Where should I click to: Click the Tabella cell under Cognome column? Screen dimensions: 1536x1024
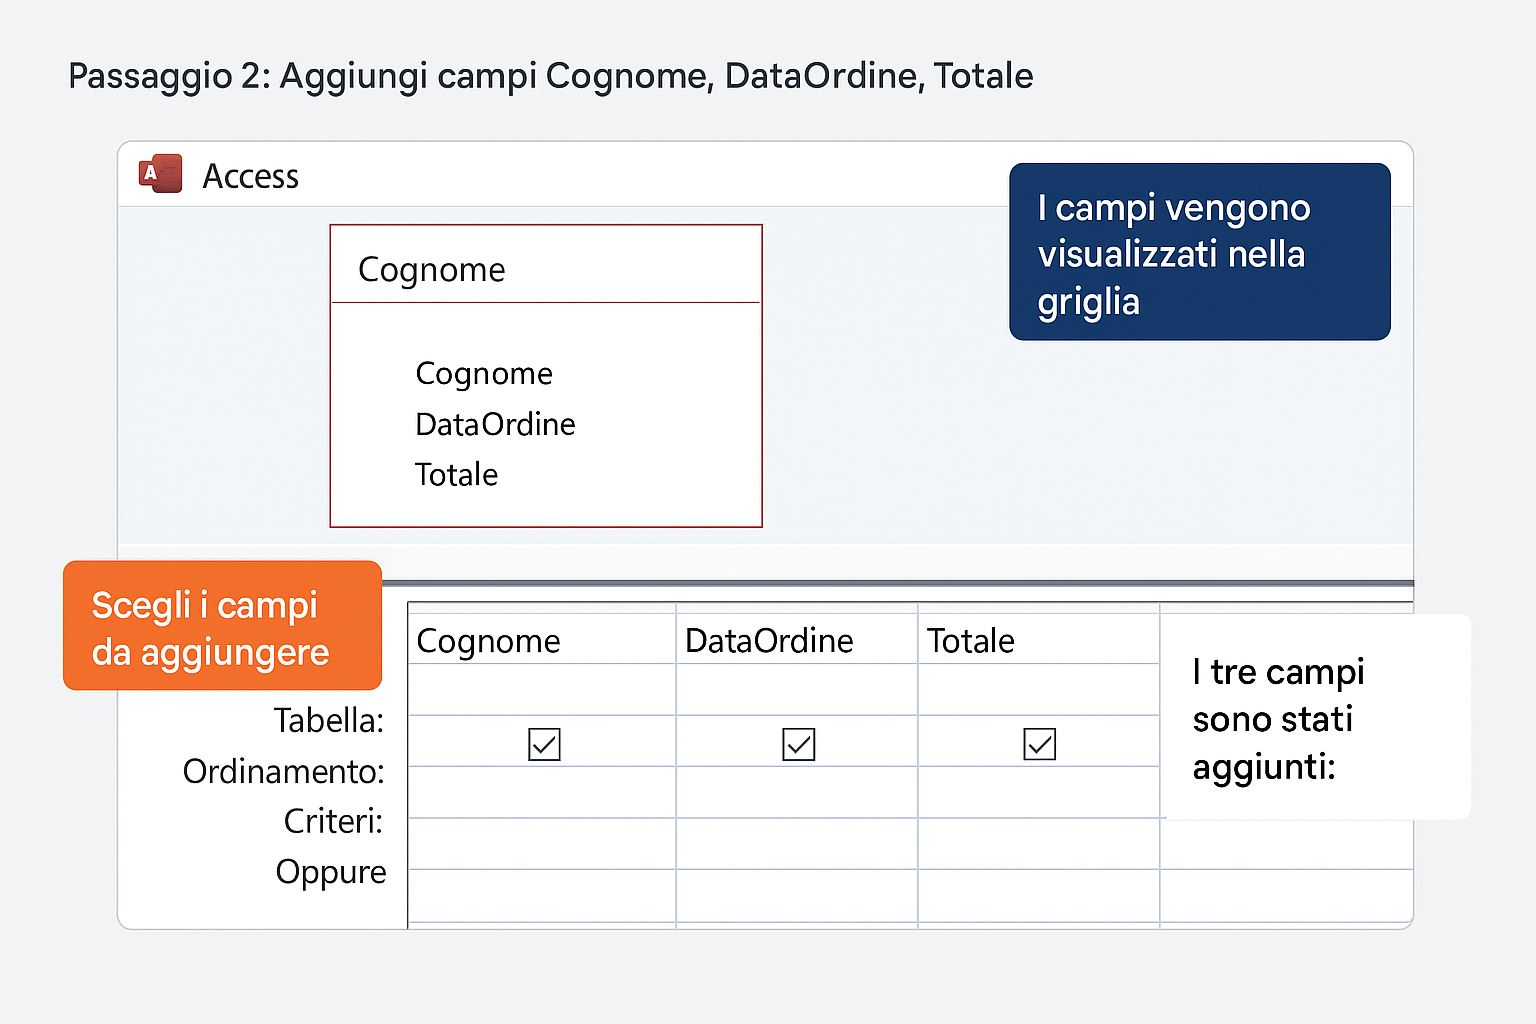541,690
